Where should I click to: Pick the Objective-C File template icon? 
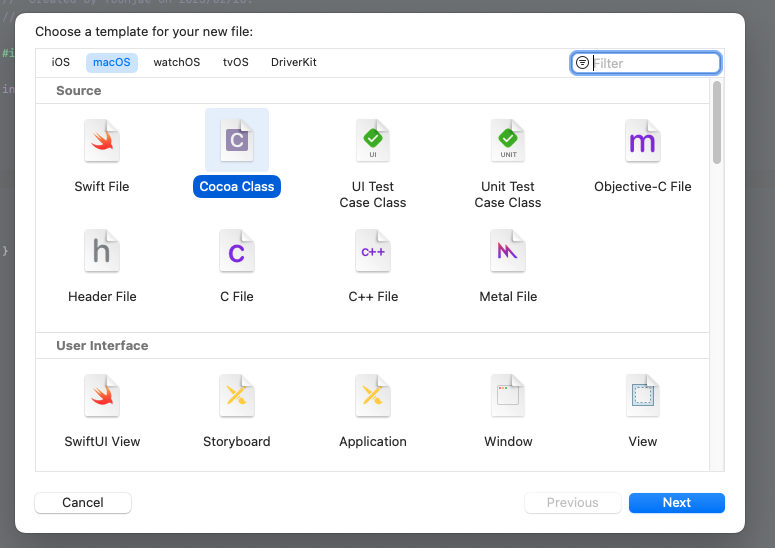[x=643, y=141]
